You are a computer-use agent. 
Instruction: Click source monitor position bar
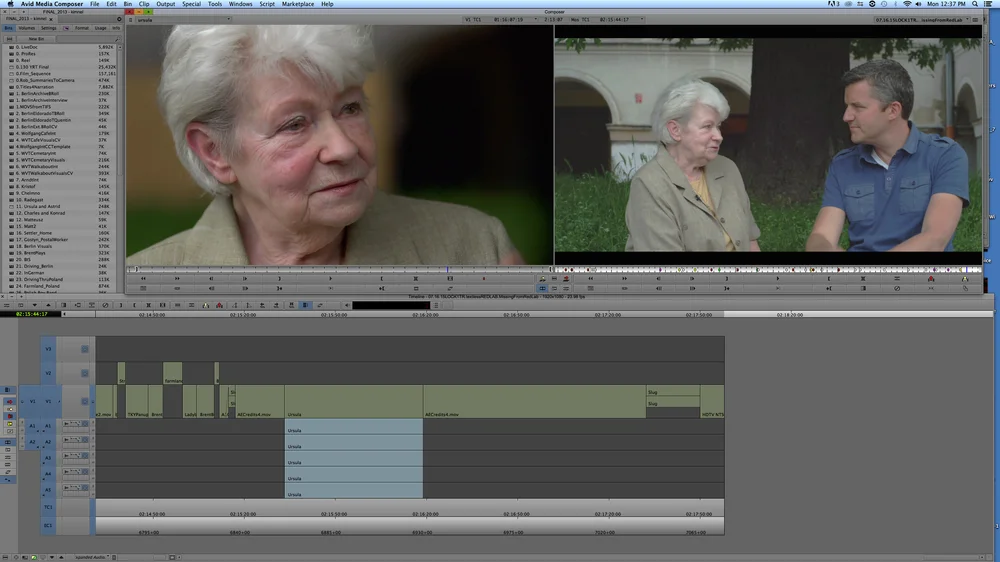[339, 269]
